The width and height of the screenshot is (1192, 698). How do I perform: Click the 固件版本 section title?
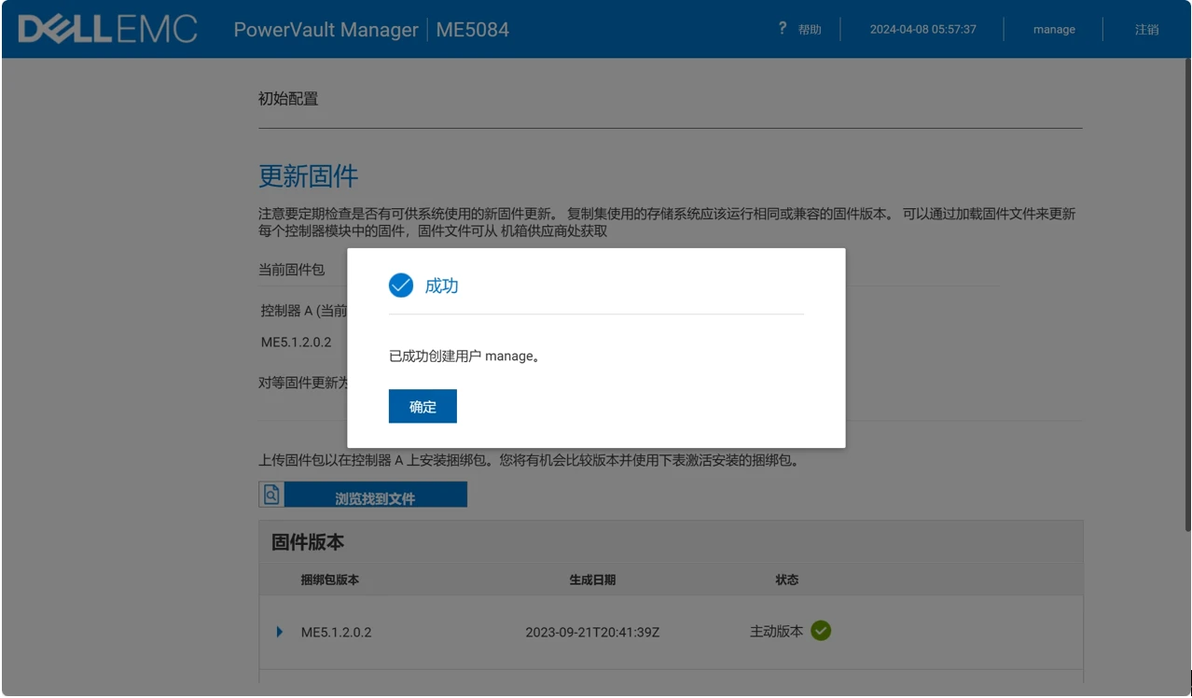[x=308, y=542]
